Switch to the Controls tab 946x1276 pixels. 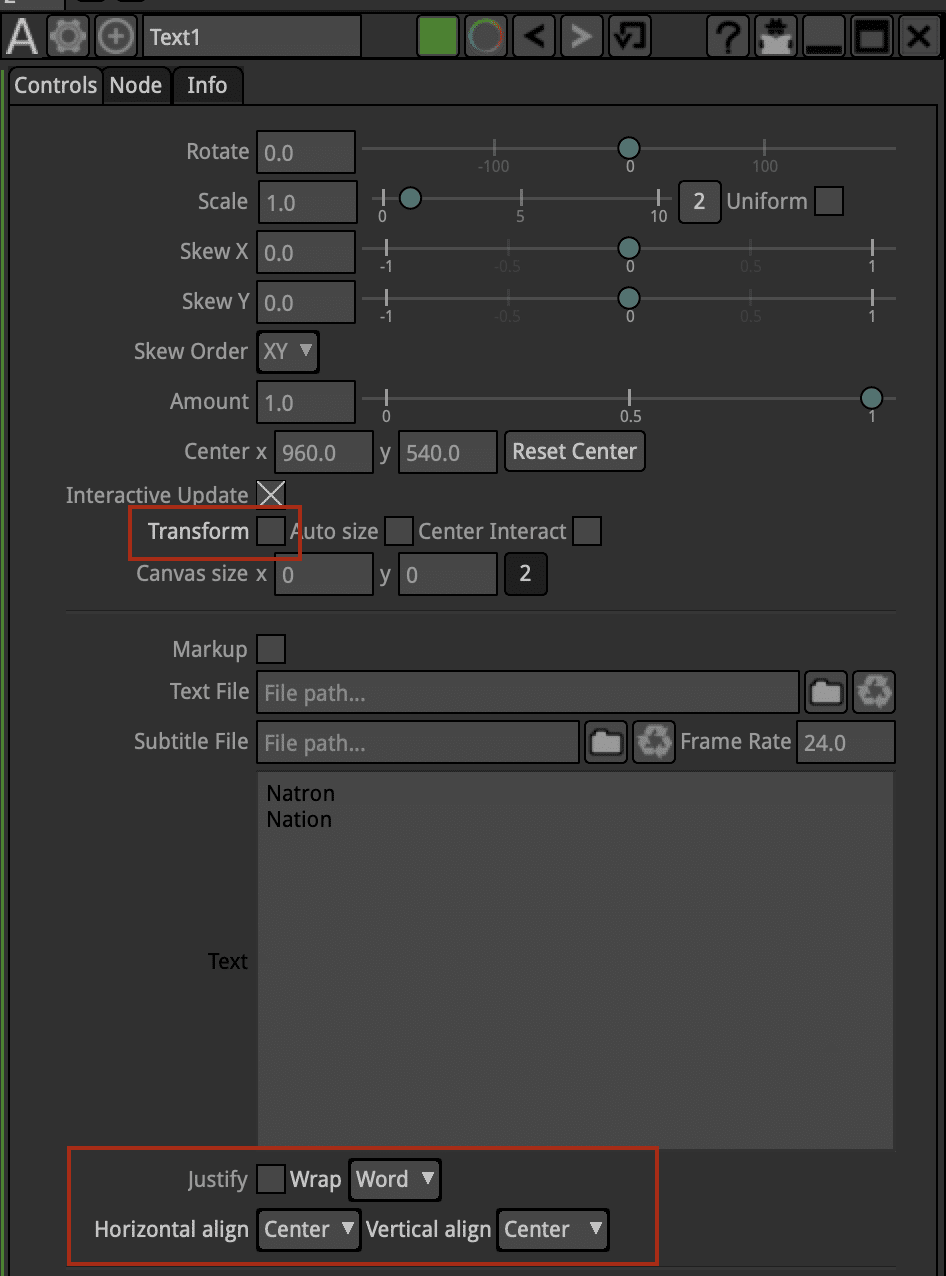pyautogui.click(x=55, y=85)
